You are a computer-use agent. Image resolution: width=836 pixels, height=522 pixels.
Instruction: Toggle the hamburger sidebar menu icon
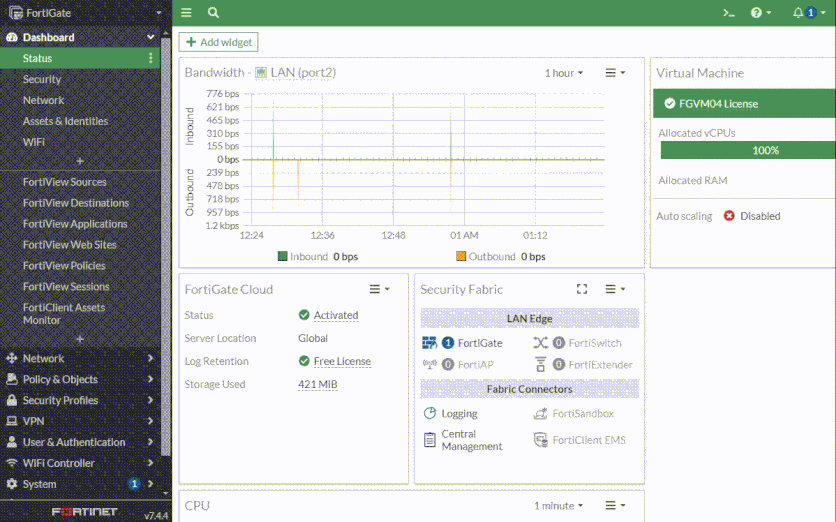click(x=187, y=13)
